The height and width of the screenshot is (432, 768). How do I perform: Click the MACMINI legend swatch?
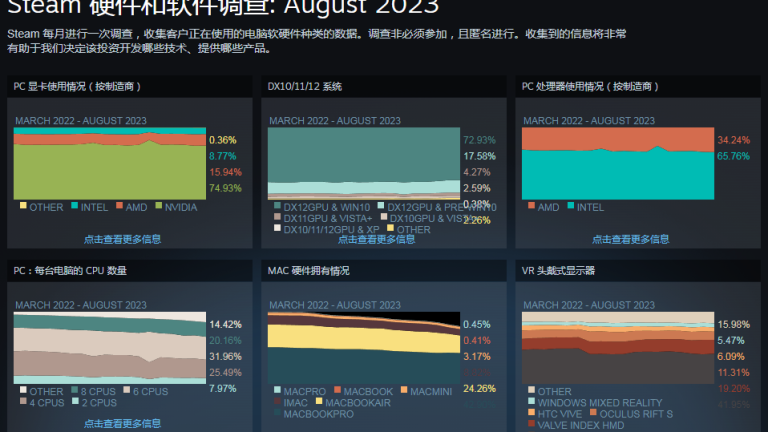[x=404, y=389]
